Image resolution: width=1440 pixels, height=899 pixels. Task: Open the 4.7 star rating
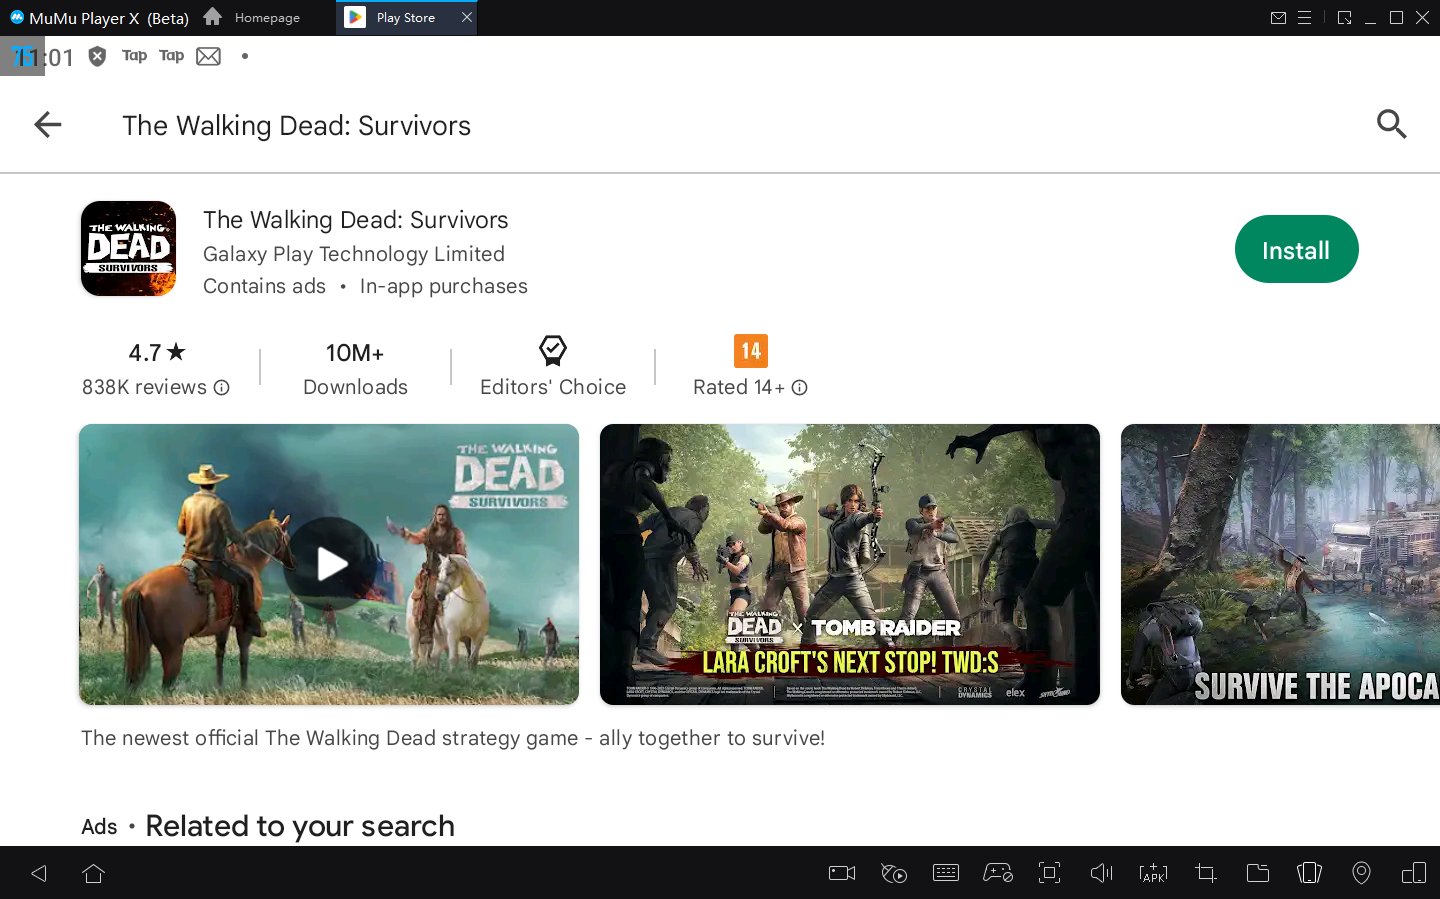157,353
